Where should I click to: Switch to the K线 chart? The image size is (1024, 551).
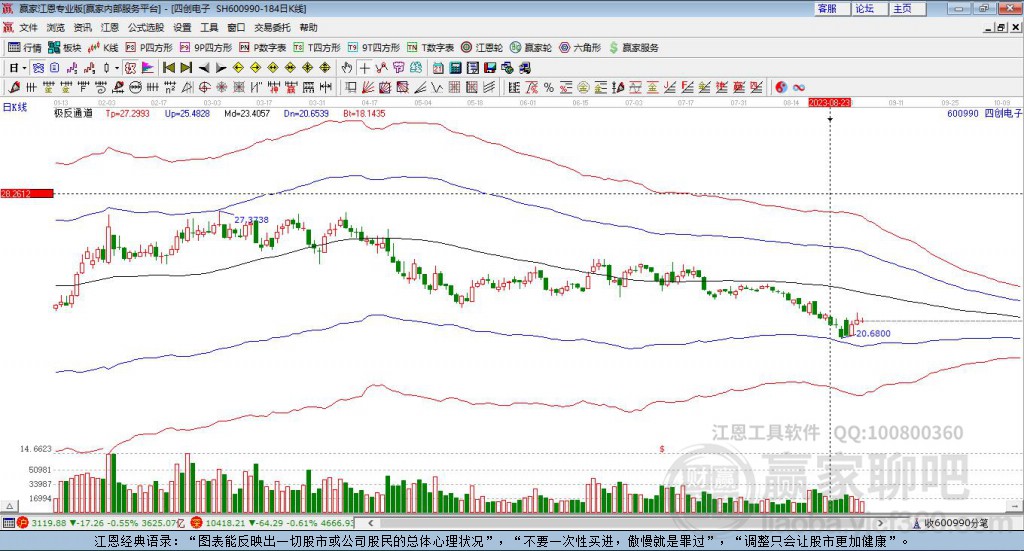[103, 47]
